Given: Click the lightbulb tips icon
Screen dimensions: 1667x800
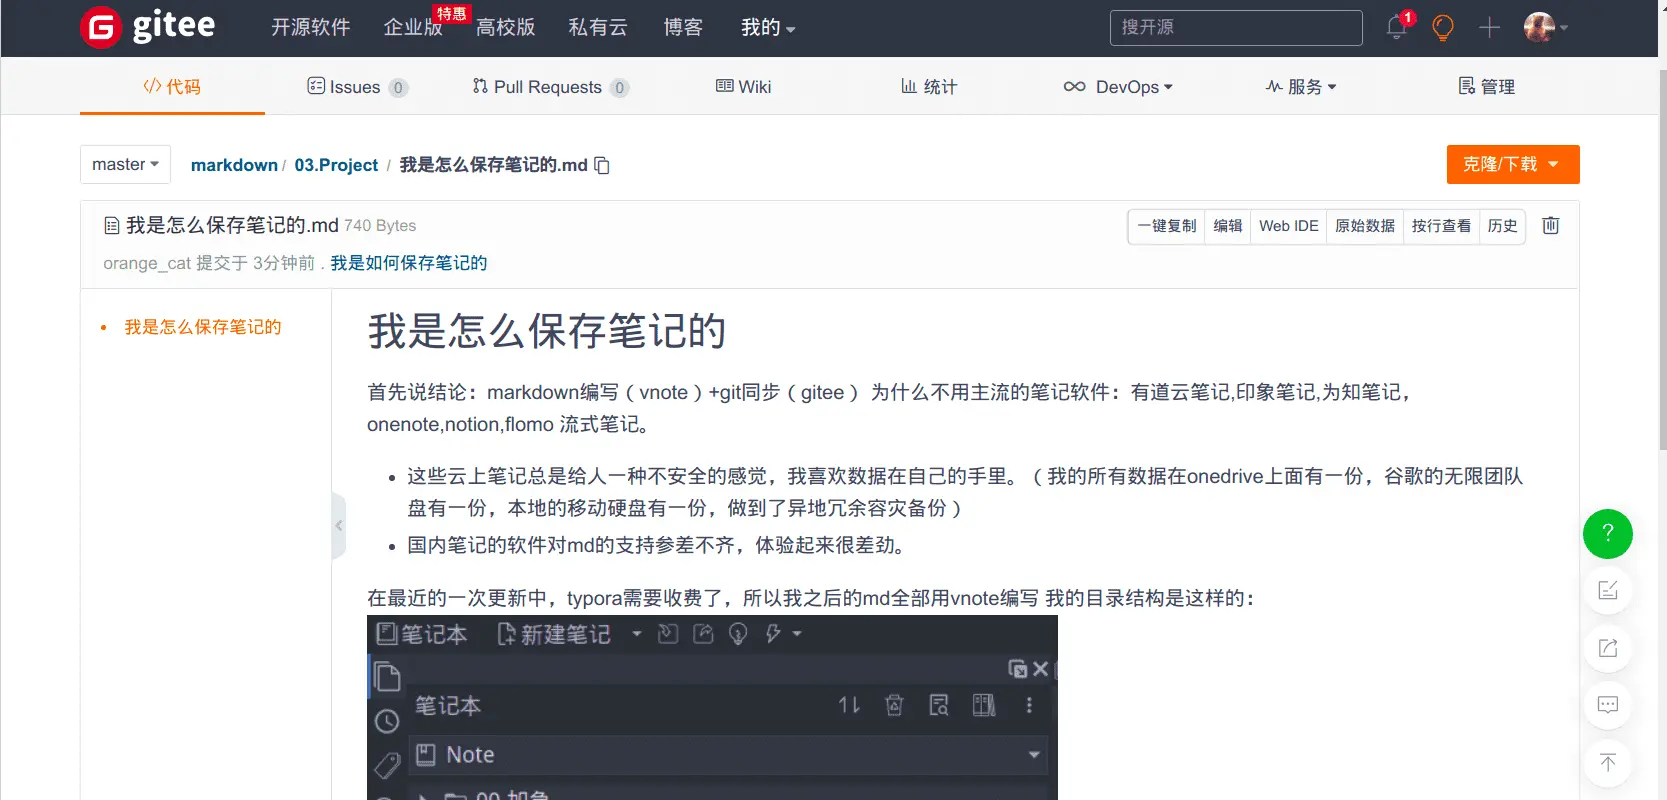Looking at the screenshot, I should tap(1443, 27).
